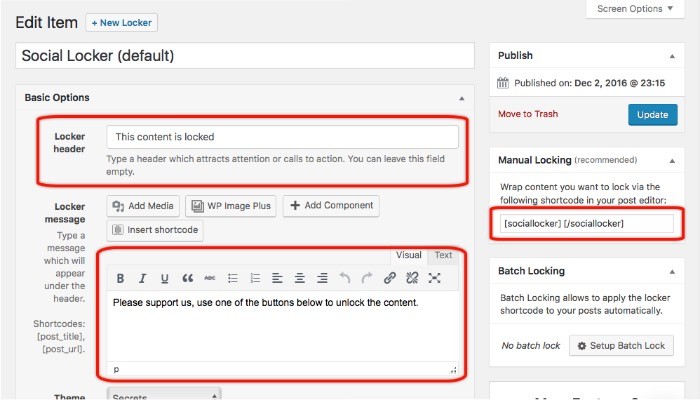Click the insert link icon
This screenshot has height=400, width=700.
click(390, 278)
